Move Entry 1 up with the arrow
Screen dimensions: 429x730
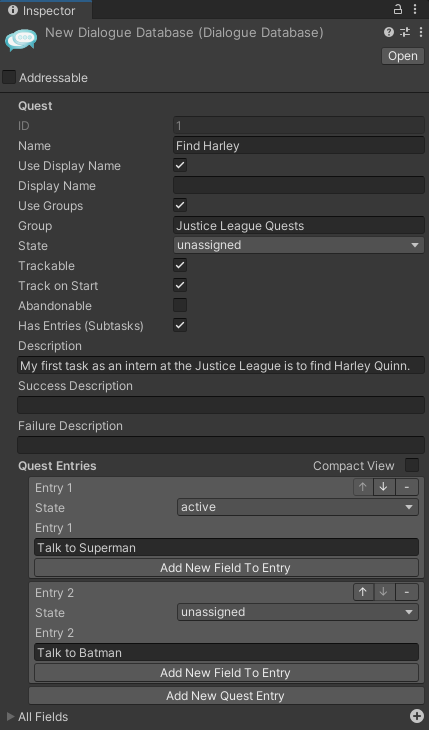pyautogui.click(x=363, y=487)
